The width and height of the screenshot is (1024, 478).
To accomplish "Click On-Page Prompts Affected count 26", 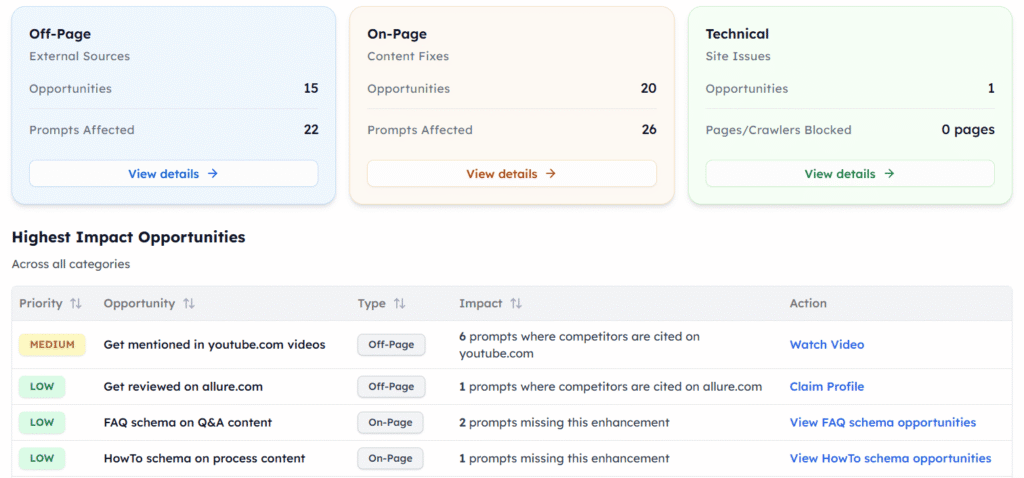I will [648, 129].
